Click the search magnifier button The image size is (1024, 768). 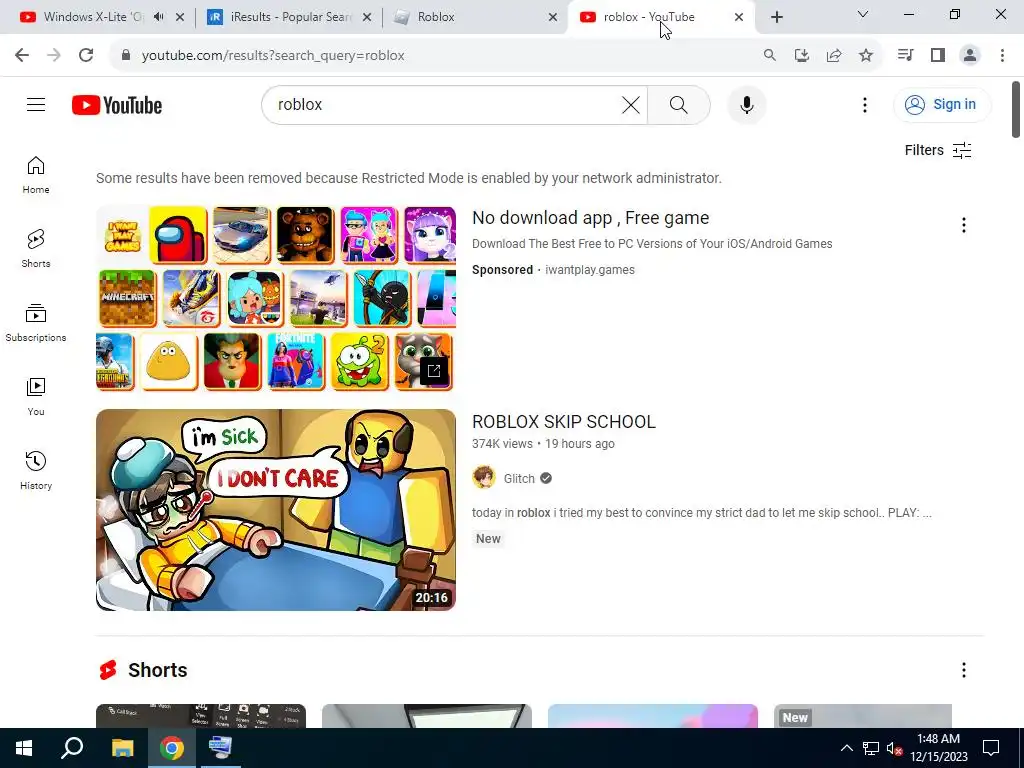tap(679, 104)
